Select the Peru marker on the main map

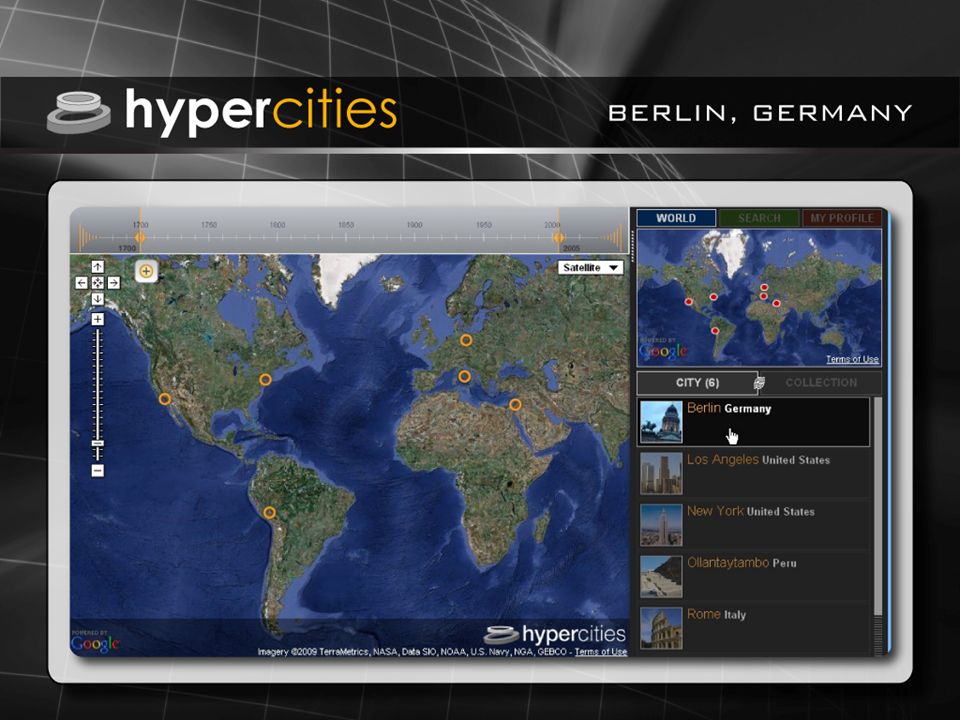point(269,512)
